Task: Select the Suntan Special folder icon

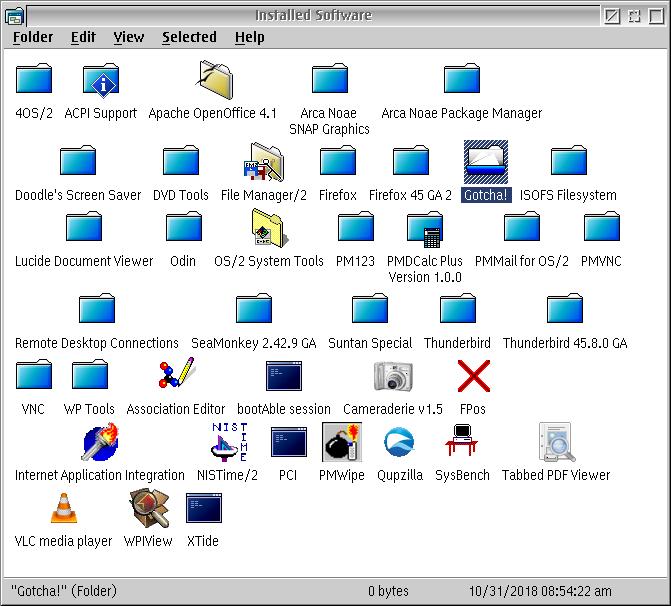Action: click(x=370, y=308)
